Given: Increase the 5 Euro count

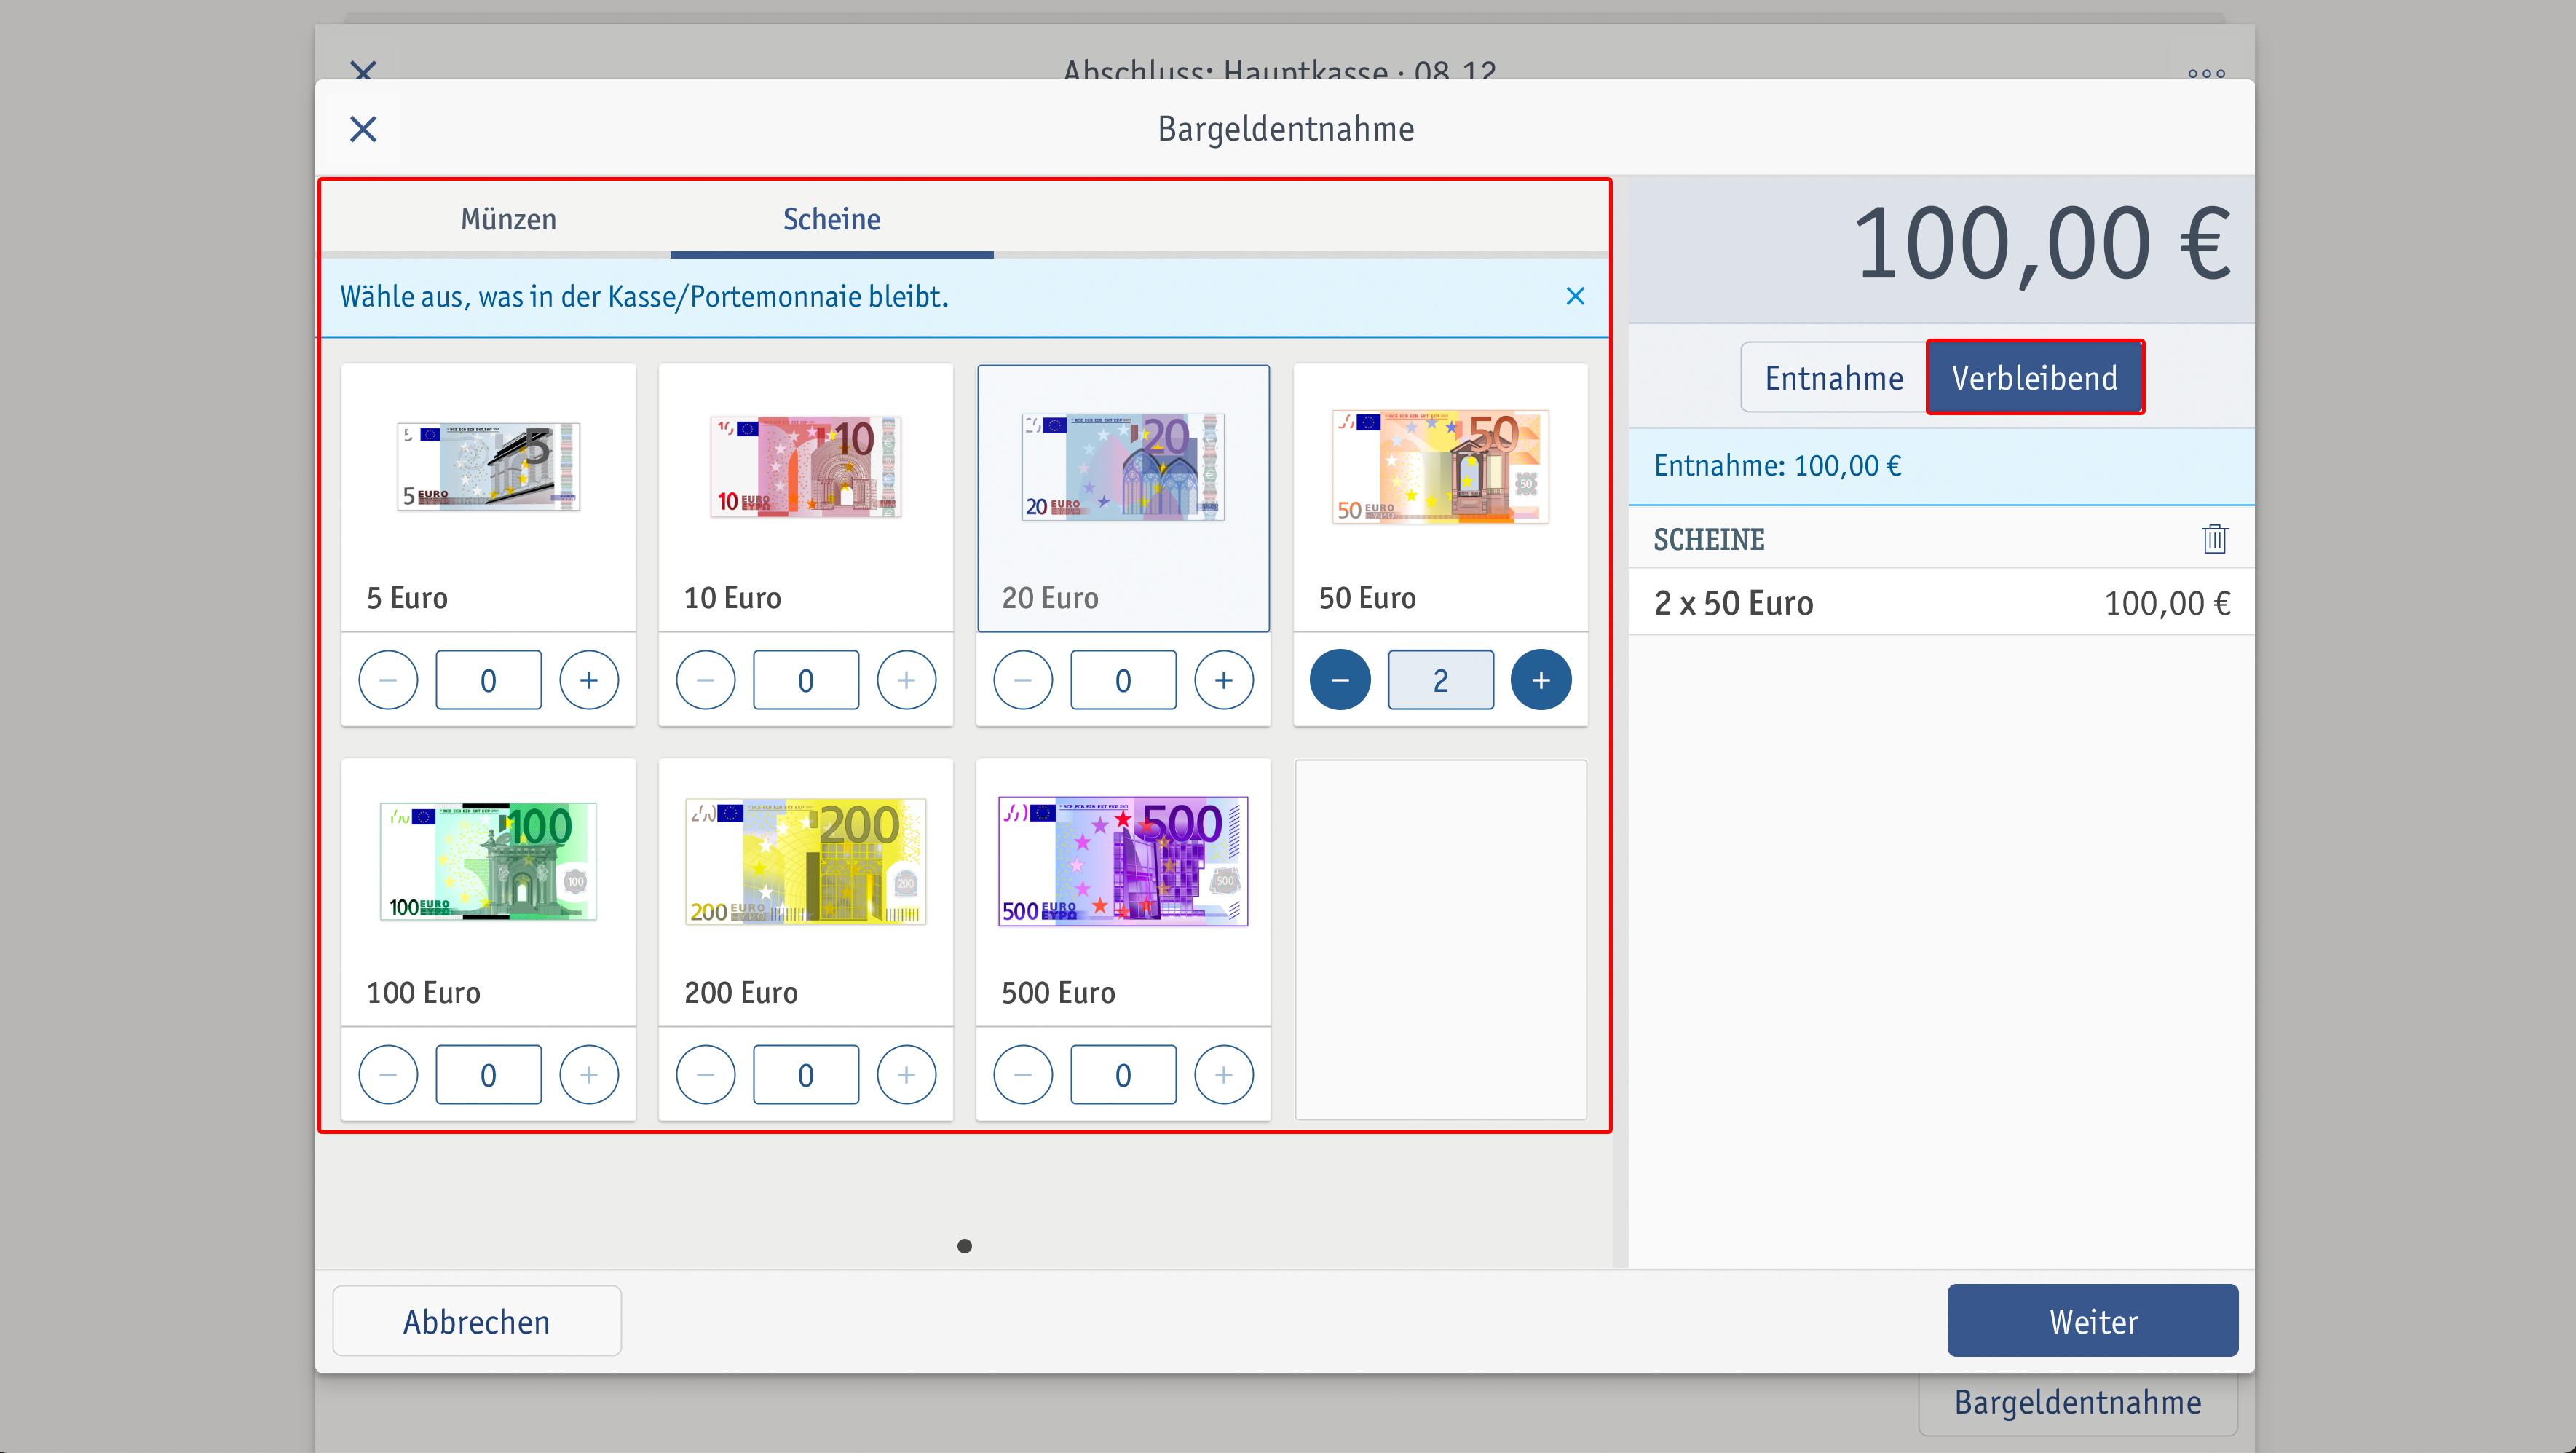Looking at the screenshot, I should (589, 680).
